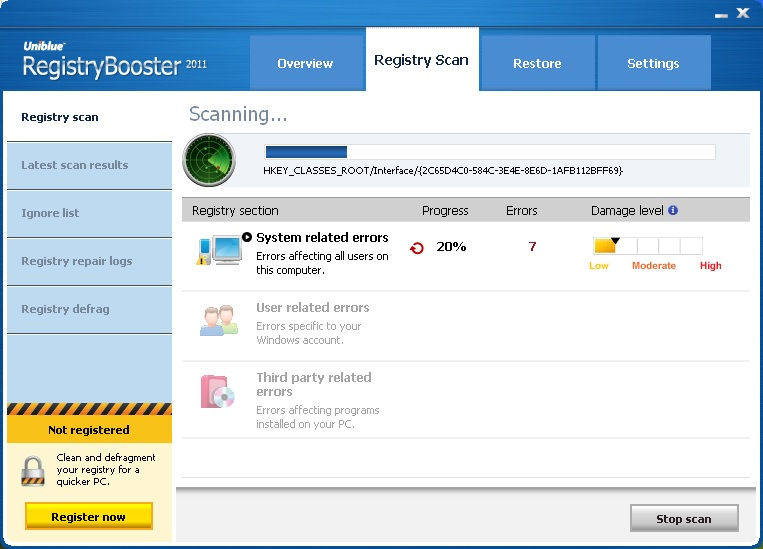
Task: Click 'Errors specific to your Windows account' description
Action: pyautogui.click(x=309, y=333)
